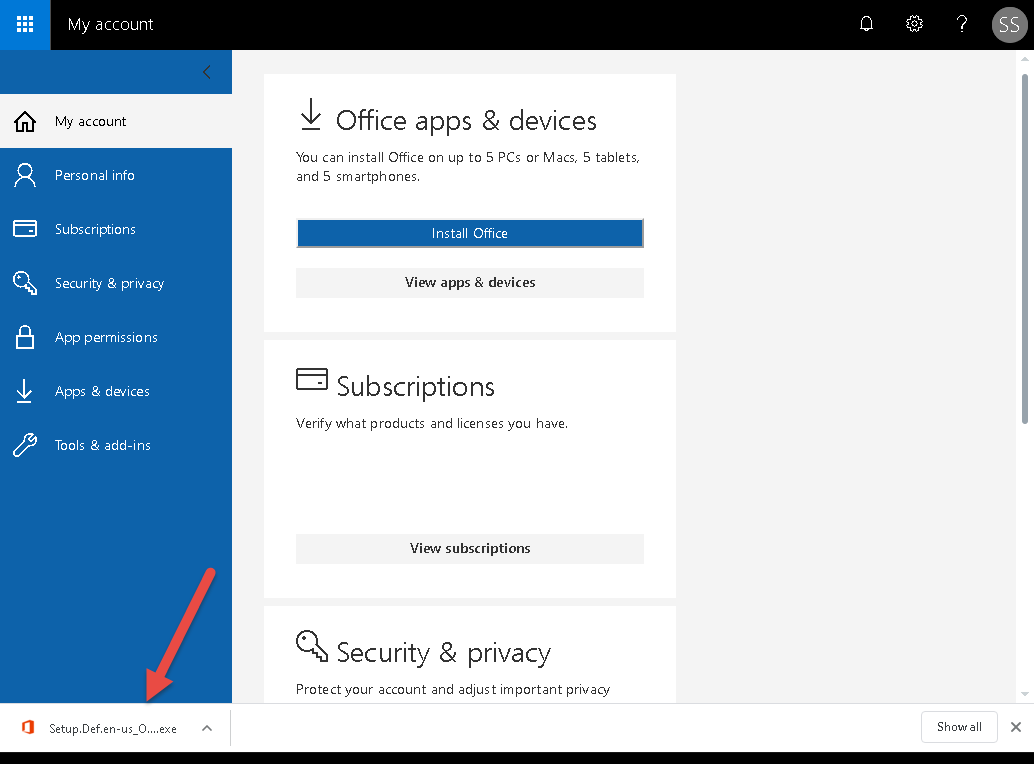The width and height of the screenshot is (1034, 764).
Task: Click the key icon beside Security & privacy heading
Action: click(312, 646)
